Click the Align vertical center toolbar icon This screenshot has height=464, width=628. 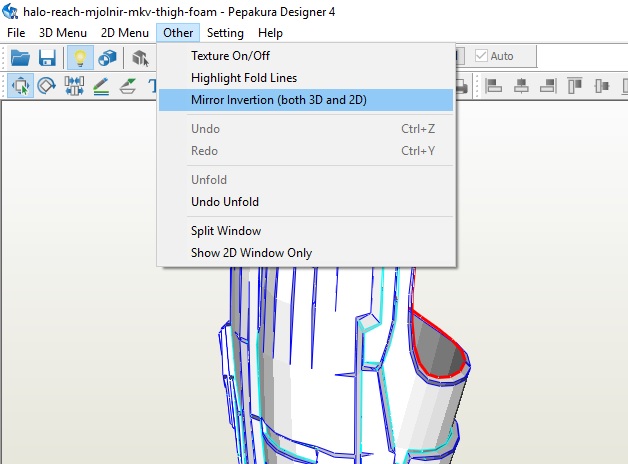pyautogui.click(x=602, y=86)
